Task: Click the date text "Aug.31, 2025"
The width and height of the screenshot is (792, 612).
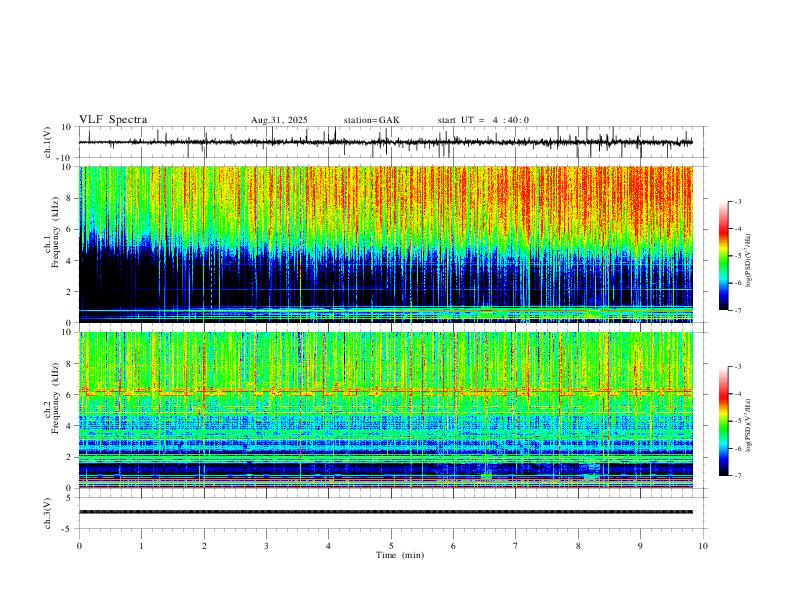Action: (x=279, y=120)
